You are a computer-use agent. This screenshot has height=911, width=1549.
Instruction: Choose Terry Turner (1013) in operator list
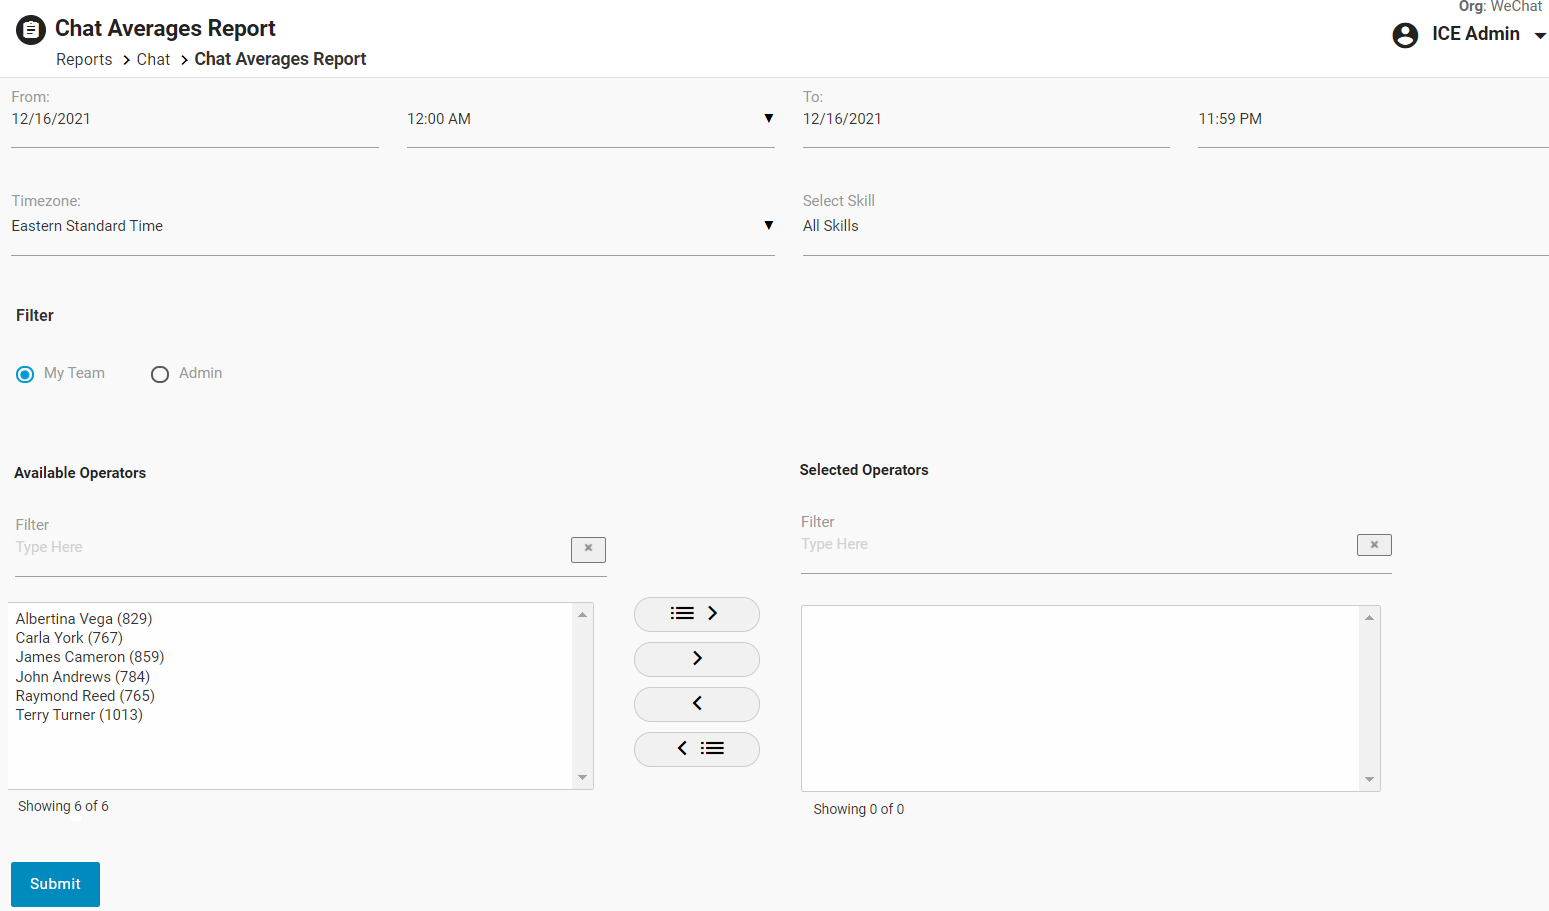(x=79, y=715)
